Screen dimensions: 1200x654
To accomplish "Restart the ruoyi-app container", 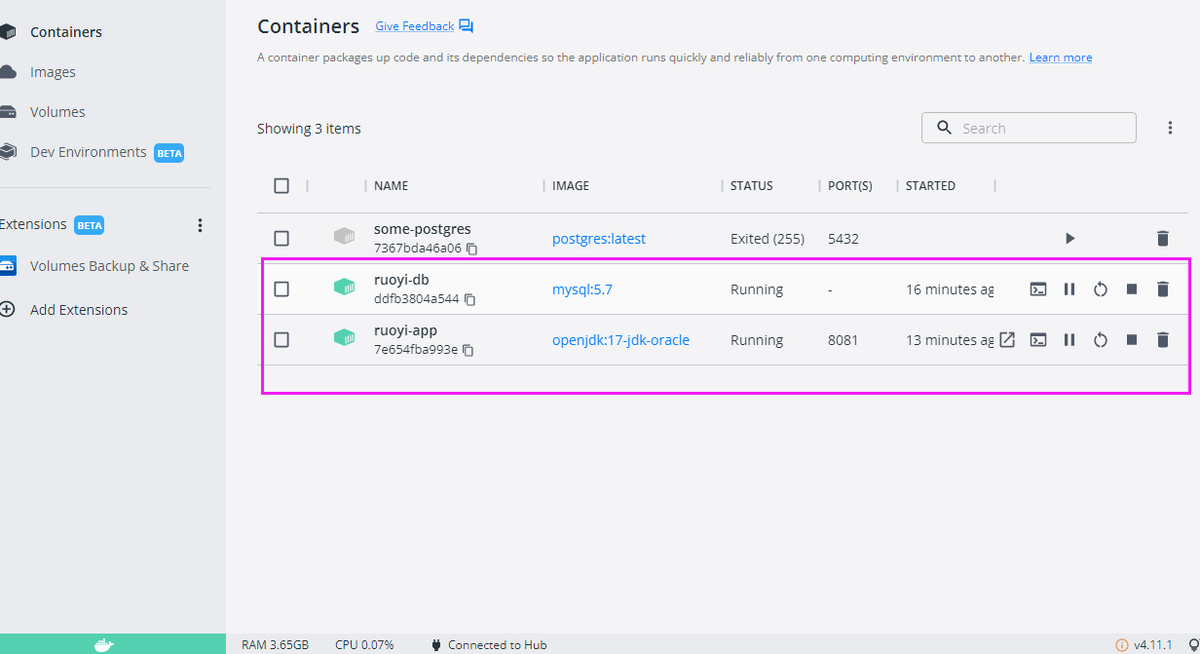I will click(1100, 340).
